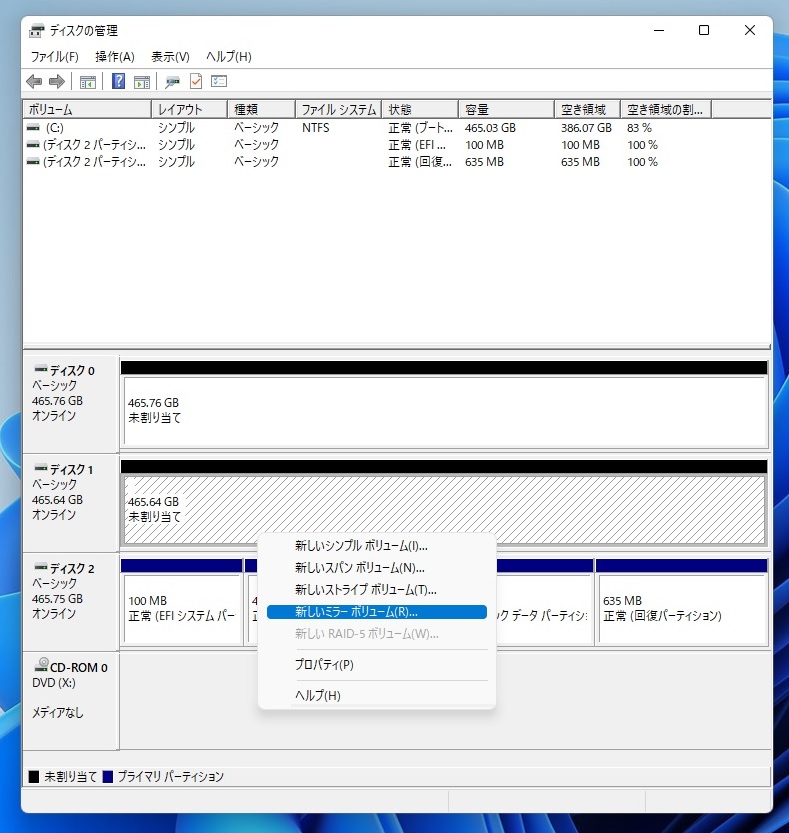Open the ヘルプ(H) menu in menu bar
The image size is (789, 833).
point(228,56)
